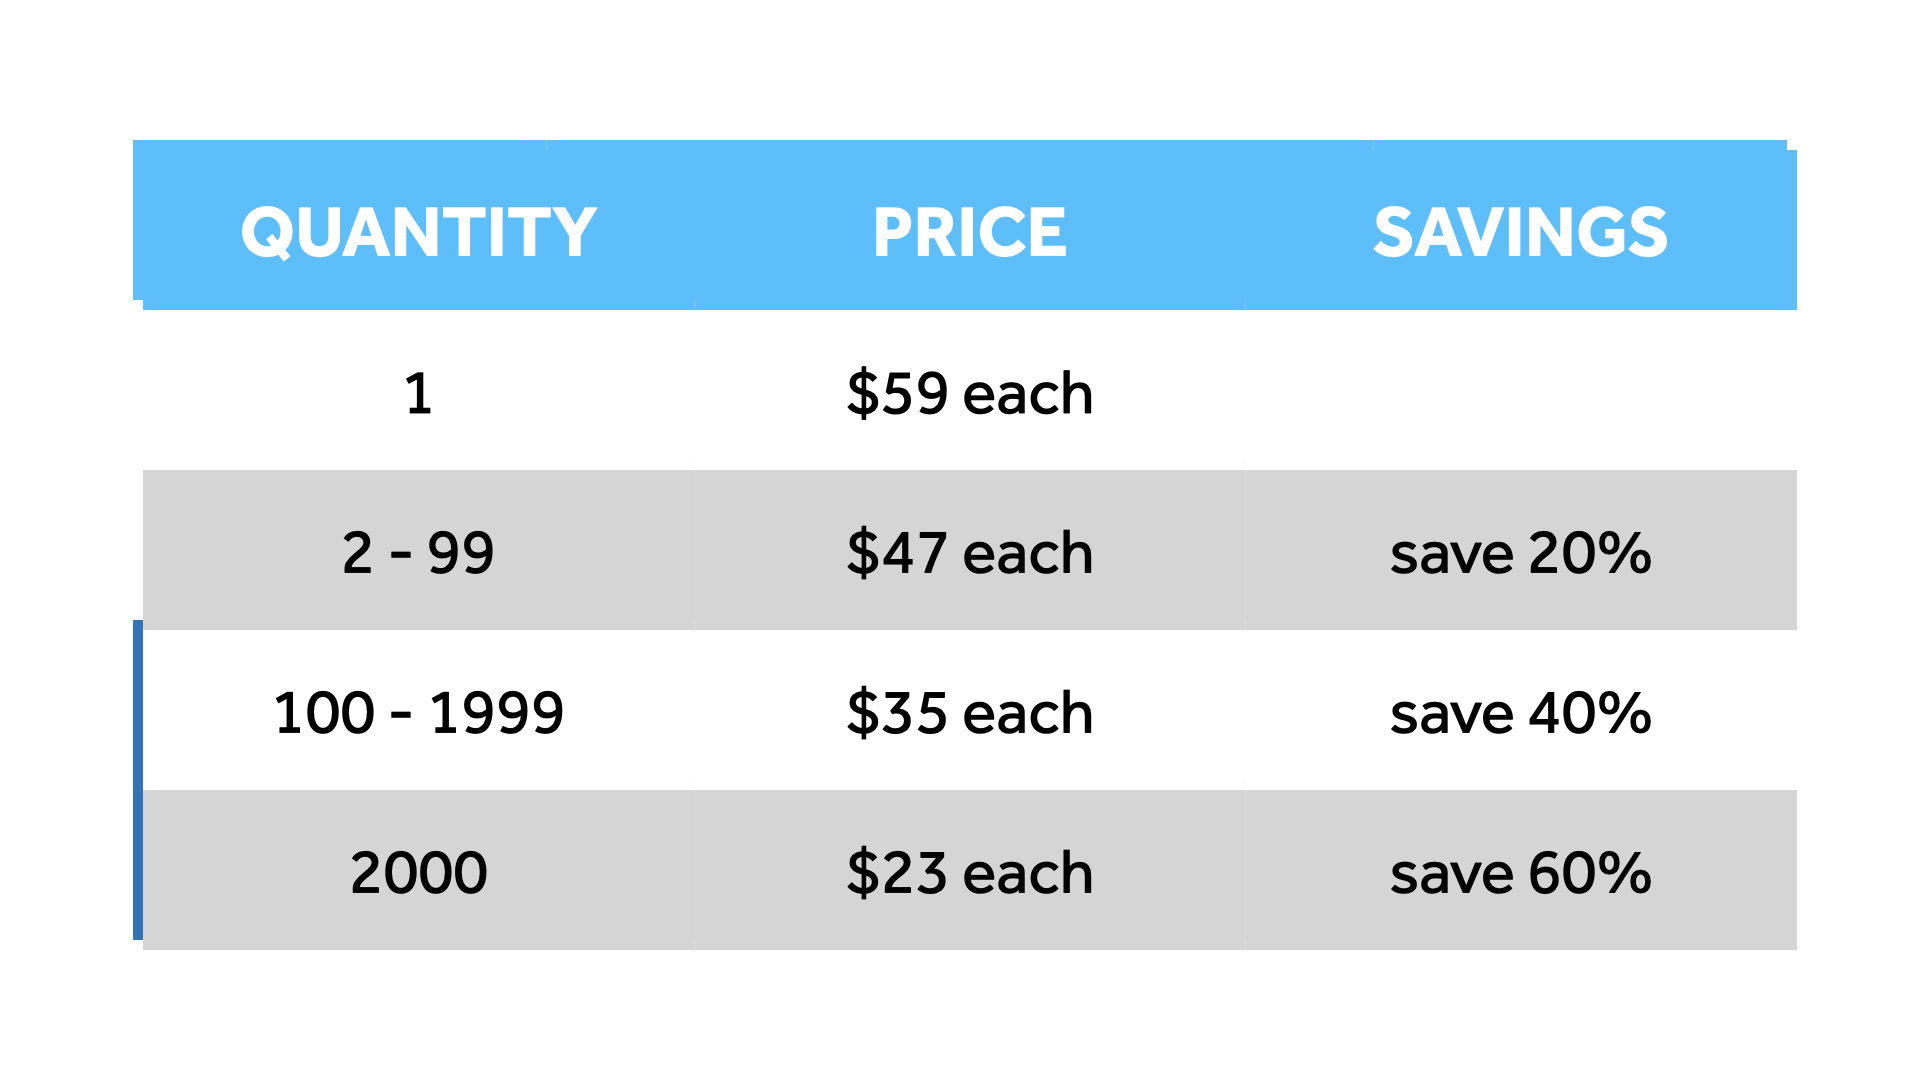The width and height of the screenshot is (1920, 1080).
Task: Select the quantity 1 cell
Action: point(418,392)
